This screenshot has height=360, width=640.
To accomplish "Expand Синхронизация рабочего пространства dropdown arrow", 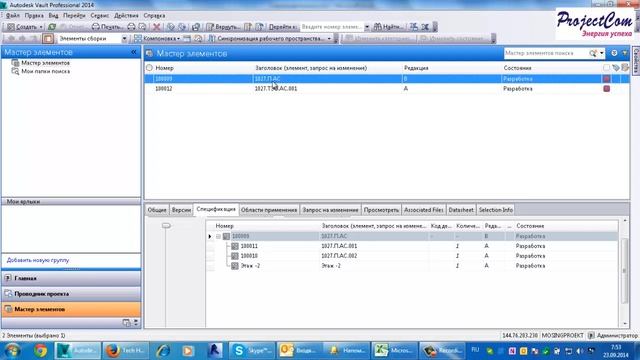I will click(x=329, y=39).
